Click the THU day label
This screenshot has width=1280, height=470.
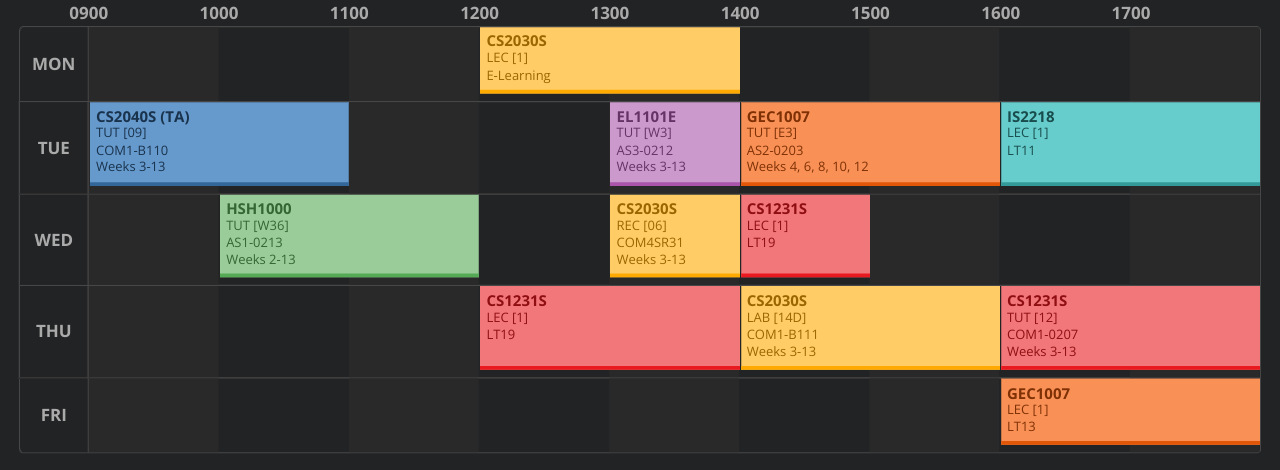[54, 331]
